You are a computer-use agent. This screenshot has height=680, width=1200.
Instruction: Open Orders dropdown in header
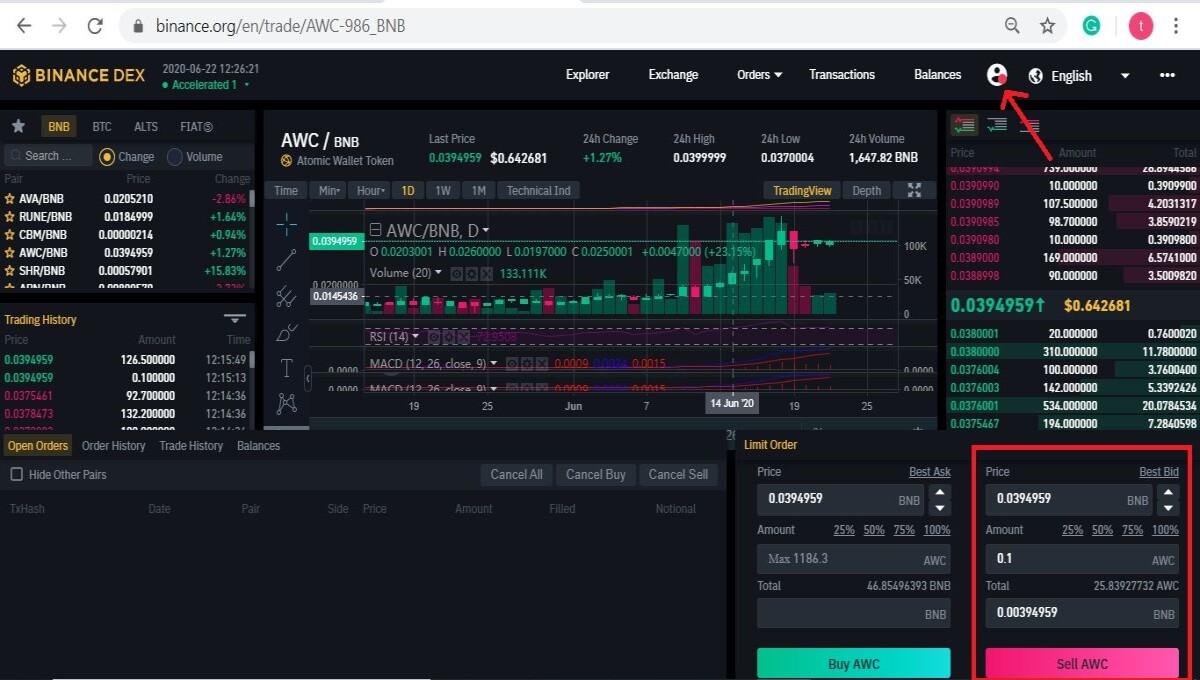(x=759, y=75)
